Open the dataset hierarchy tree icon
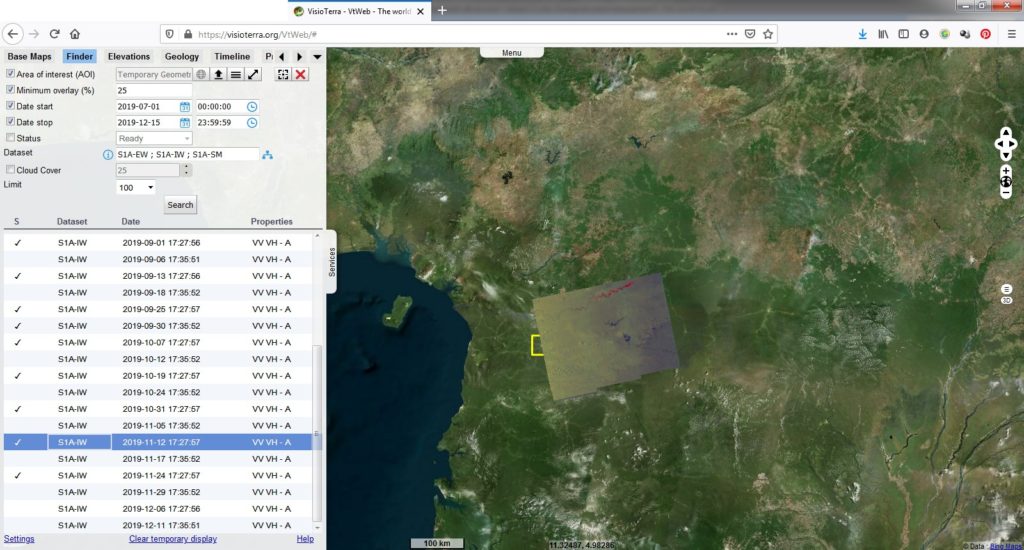 [x=267, y=155]
